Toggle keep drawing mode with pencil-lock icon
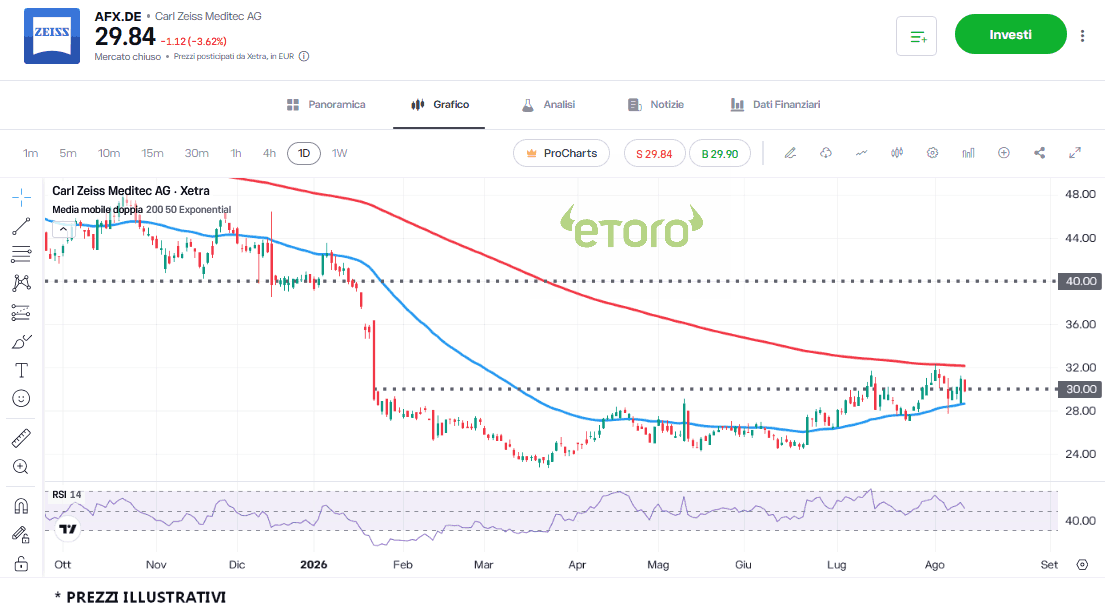The height and width of the screenshot is (607, 1105). click(x=21, y=535)
